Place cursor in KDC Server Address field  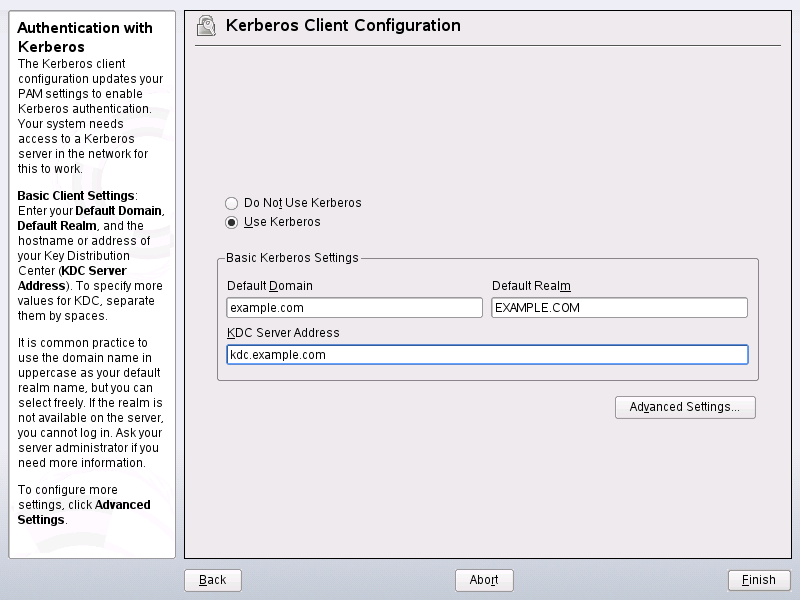click(x=487, y=355)
